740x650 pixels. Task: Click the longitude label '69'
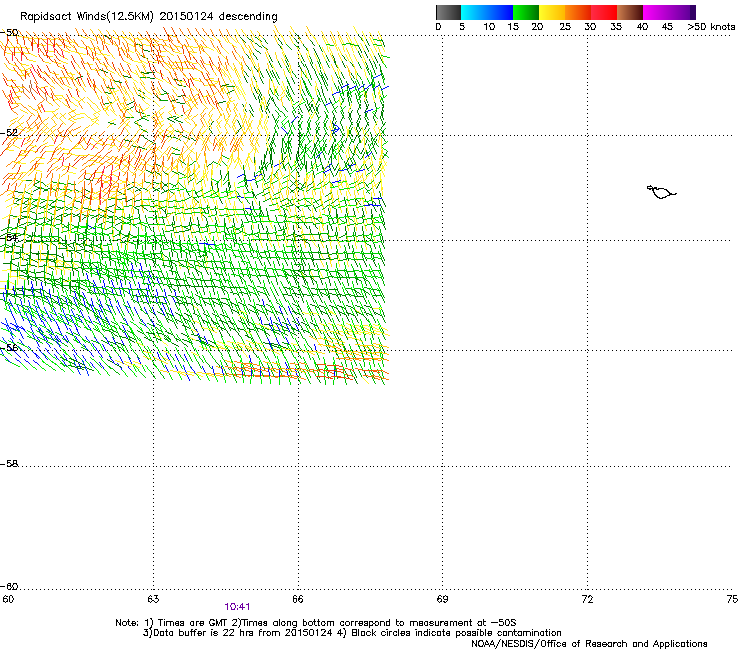pyautogui.click(x=442, y=599)
